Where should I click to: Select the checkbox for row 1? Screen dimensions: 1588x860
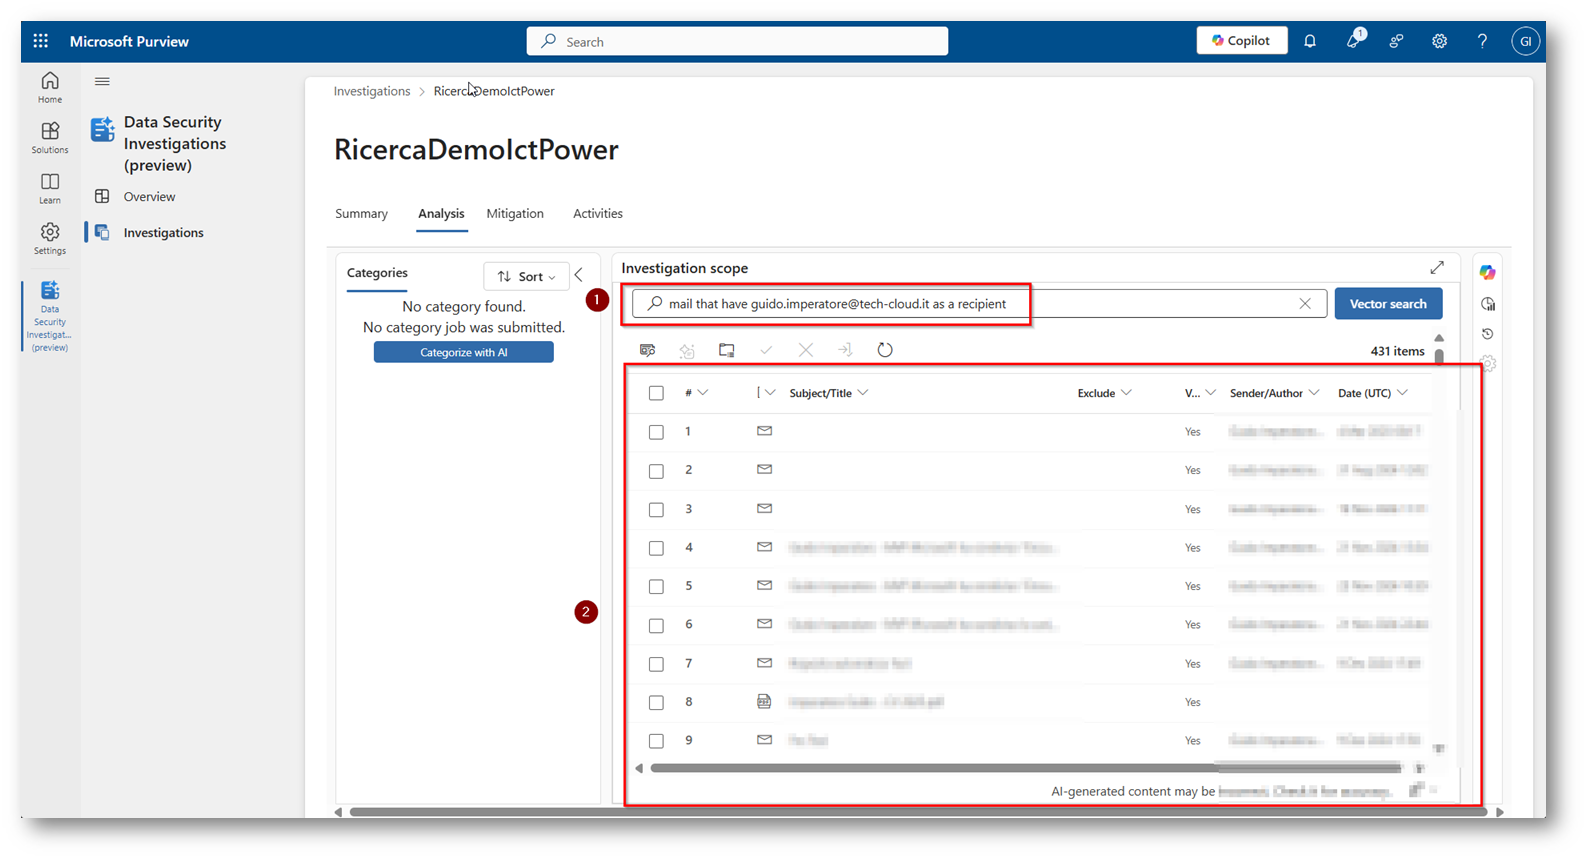pos(656,432)
